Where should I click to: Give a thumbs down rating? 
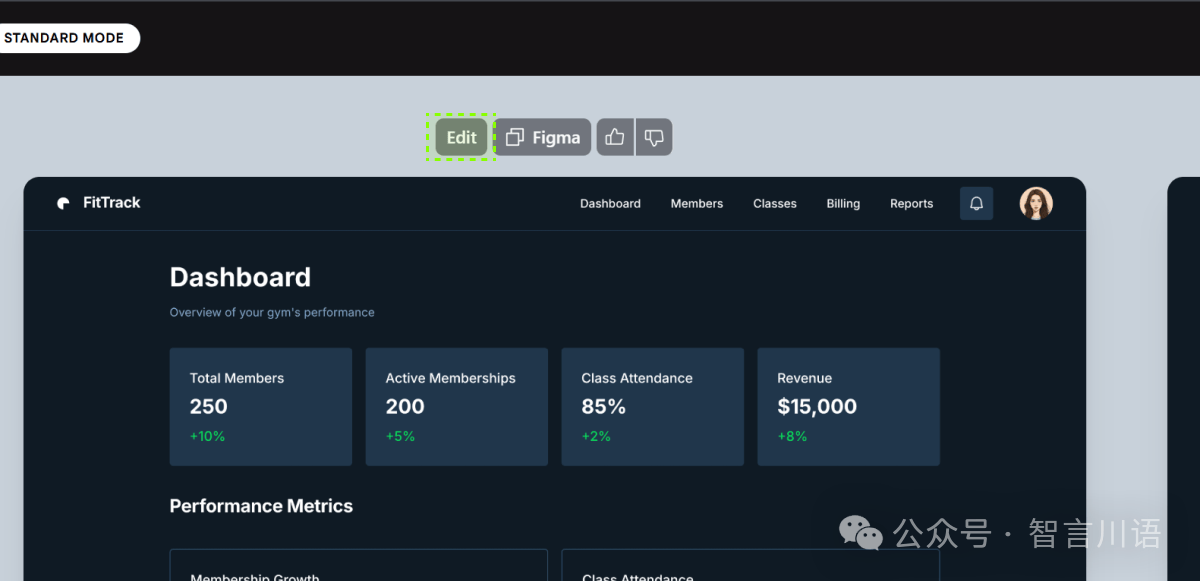pyautogui.click(x=654, y=137)
